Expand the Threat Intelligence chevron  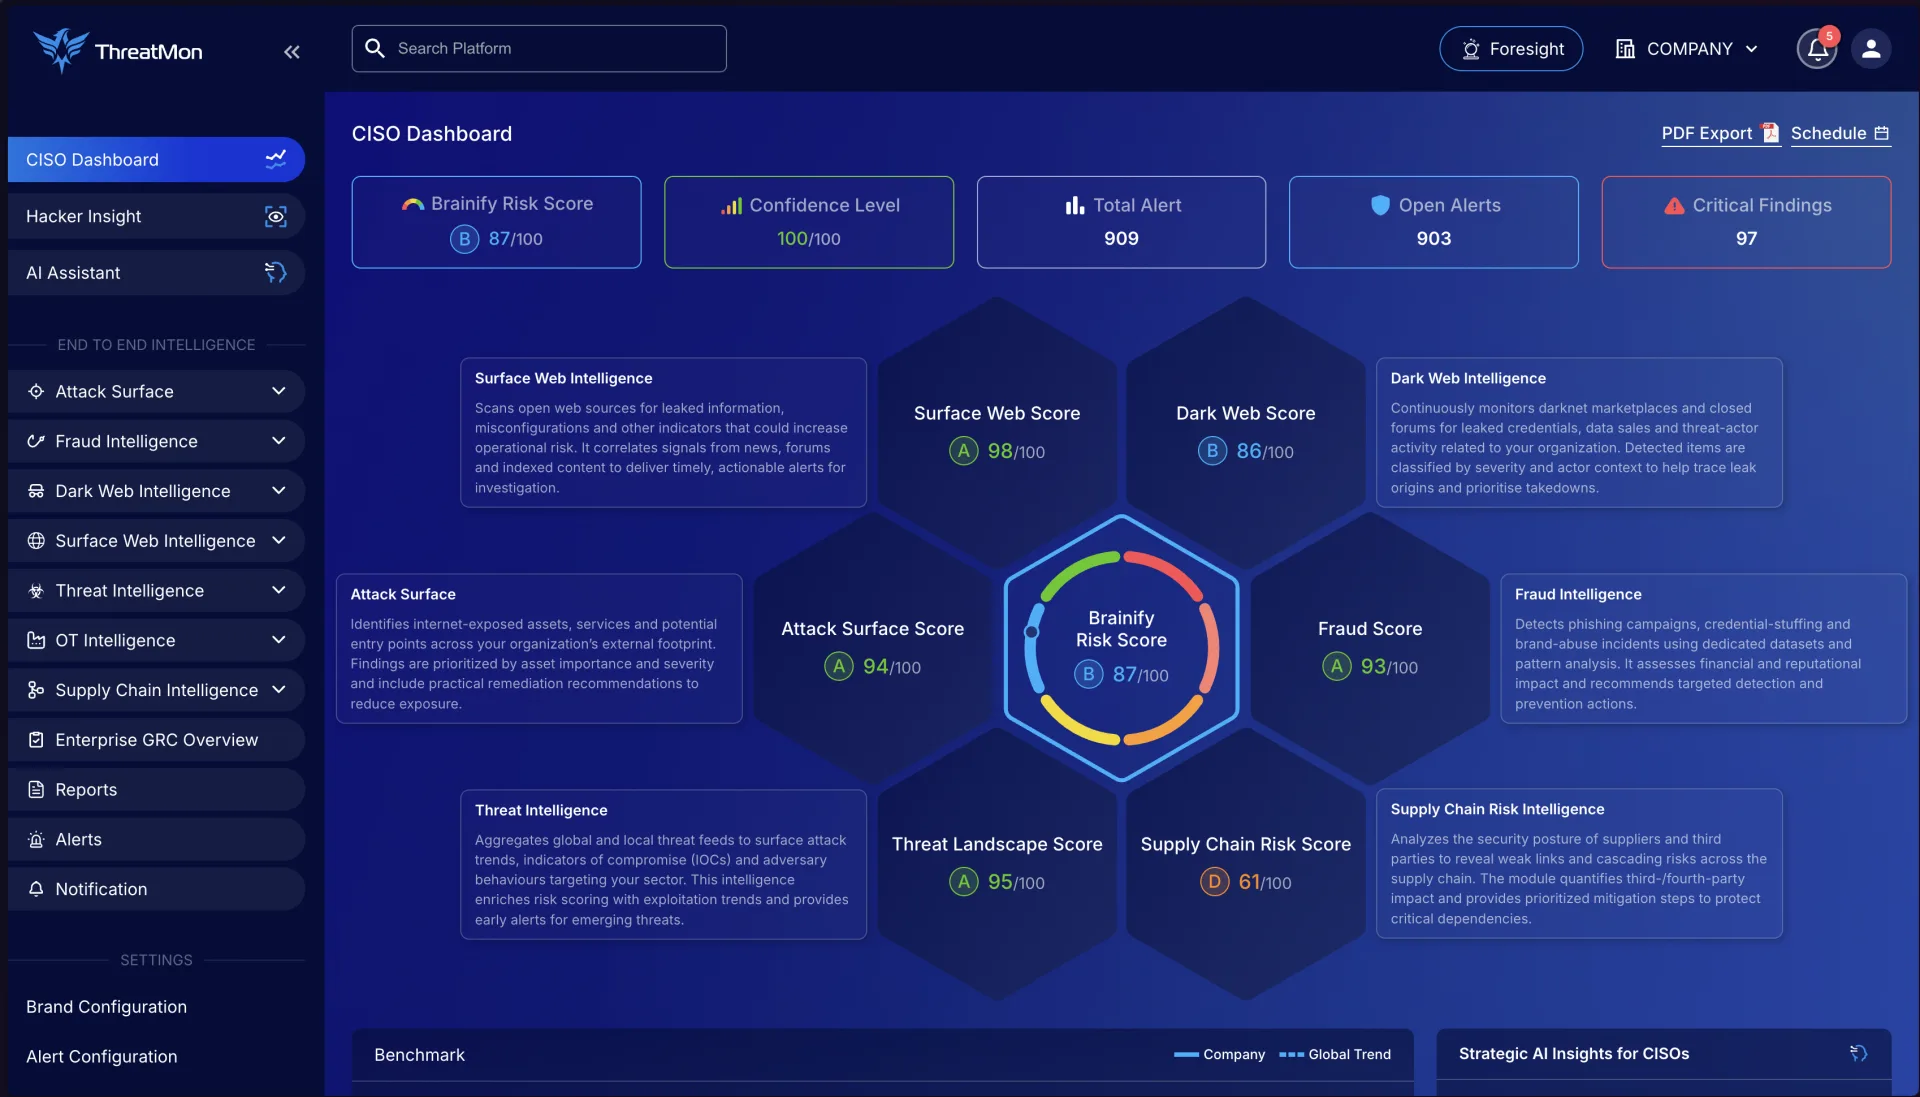click(x=279, y=590)
